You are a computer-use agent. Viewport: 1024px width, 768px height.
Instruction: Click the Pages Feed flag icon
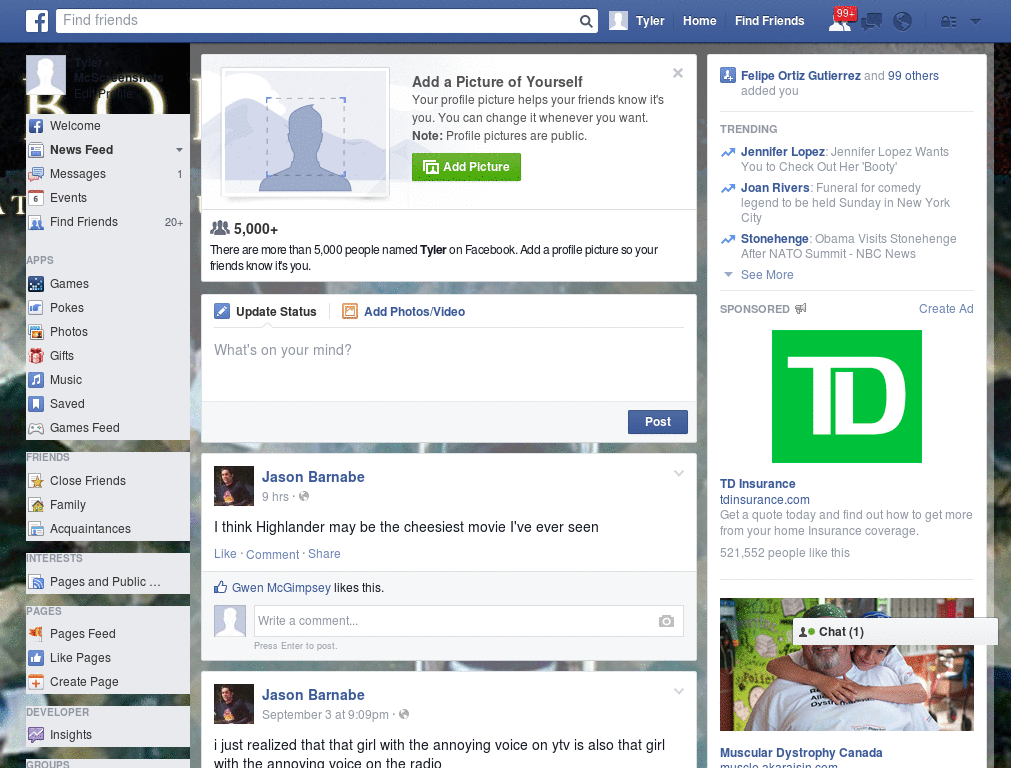pos(36,634)
